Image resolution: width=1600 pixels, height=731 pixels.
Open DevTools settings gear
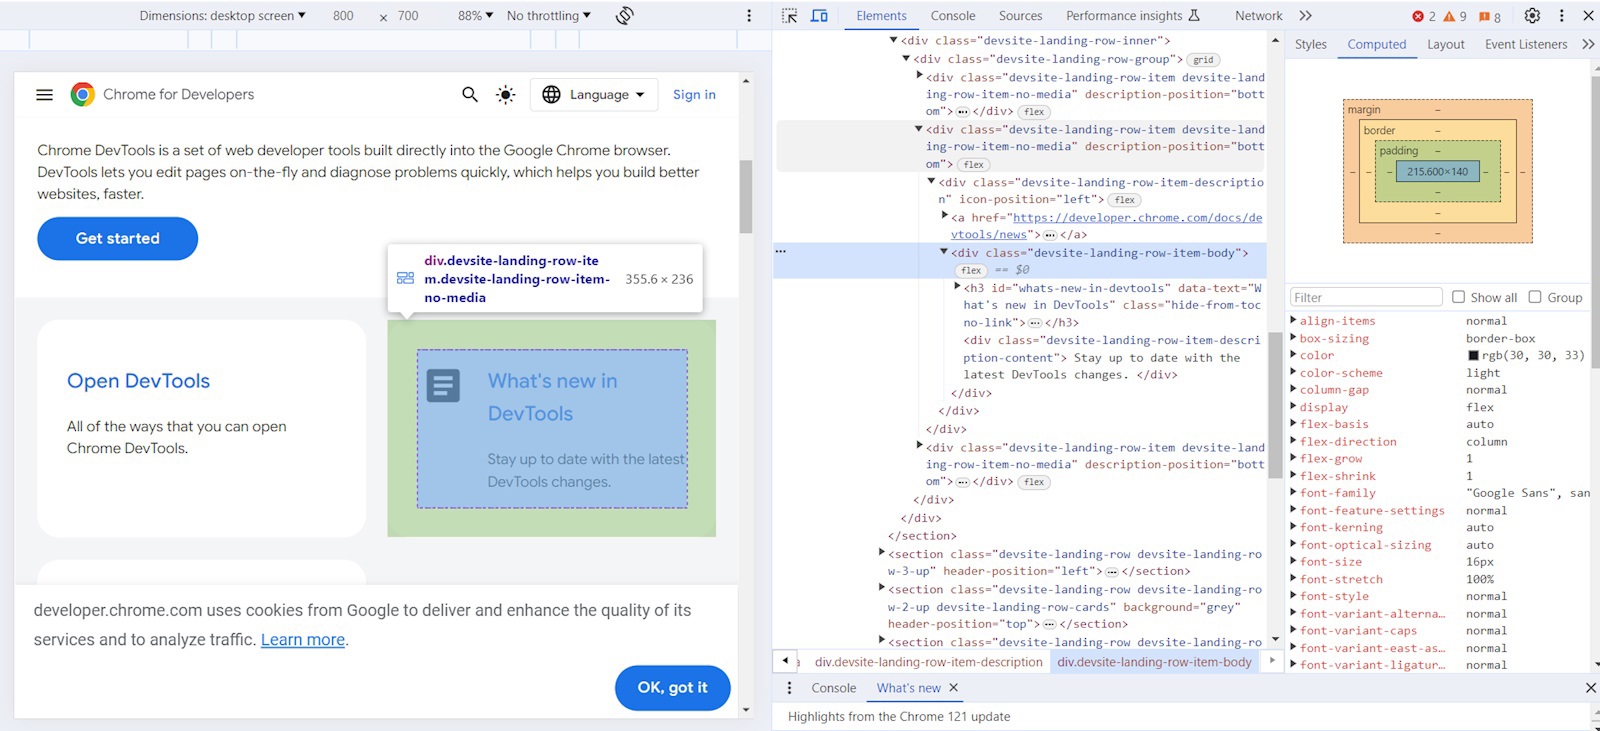tap(1532, 16)
